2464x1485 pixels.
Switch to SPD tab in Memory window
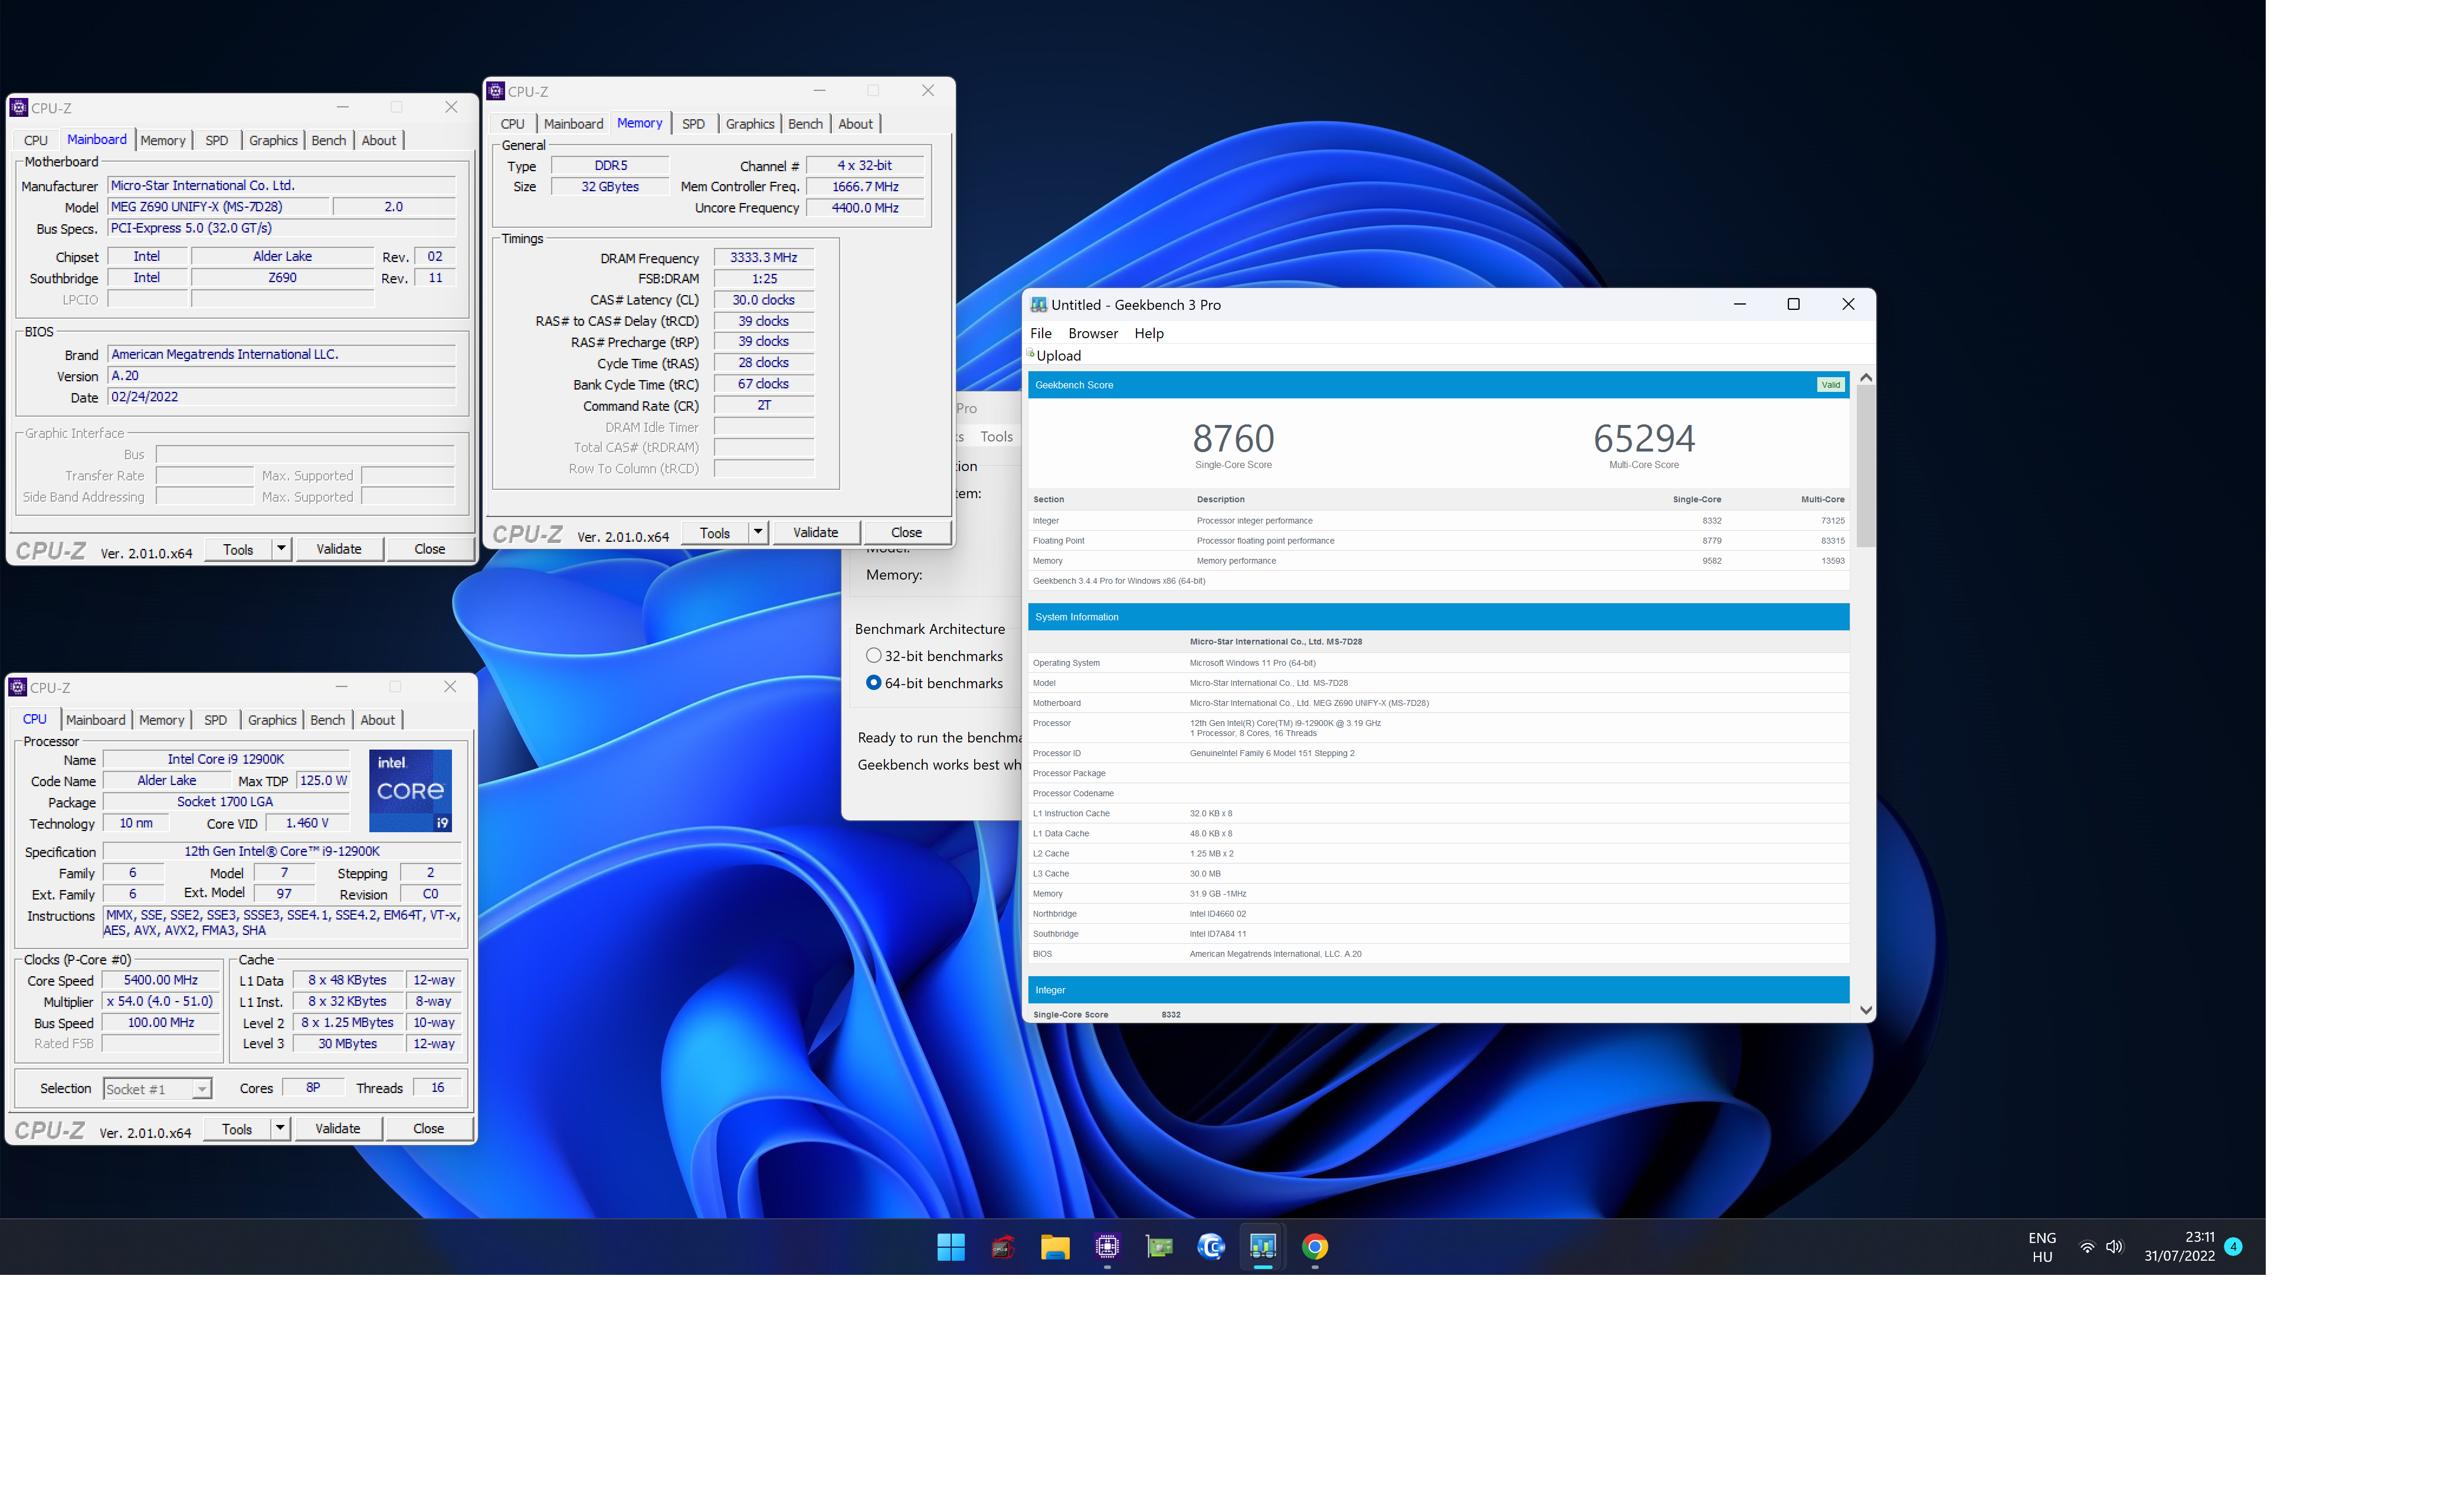coord(693,124)
